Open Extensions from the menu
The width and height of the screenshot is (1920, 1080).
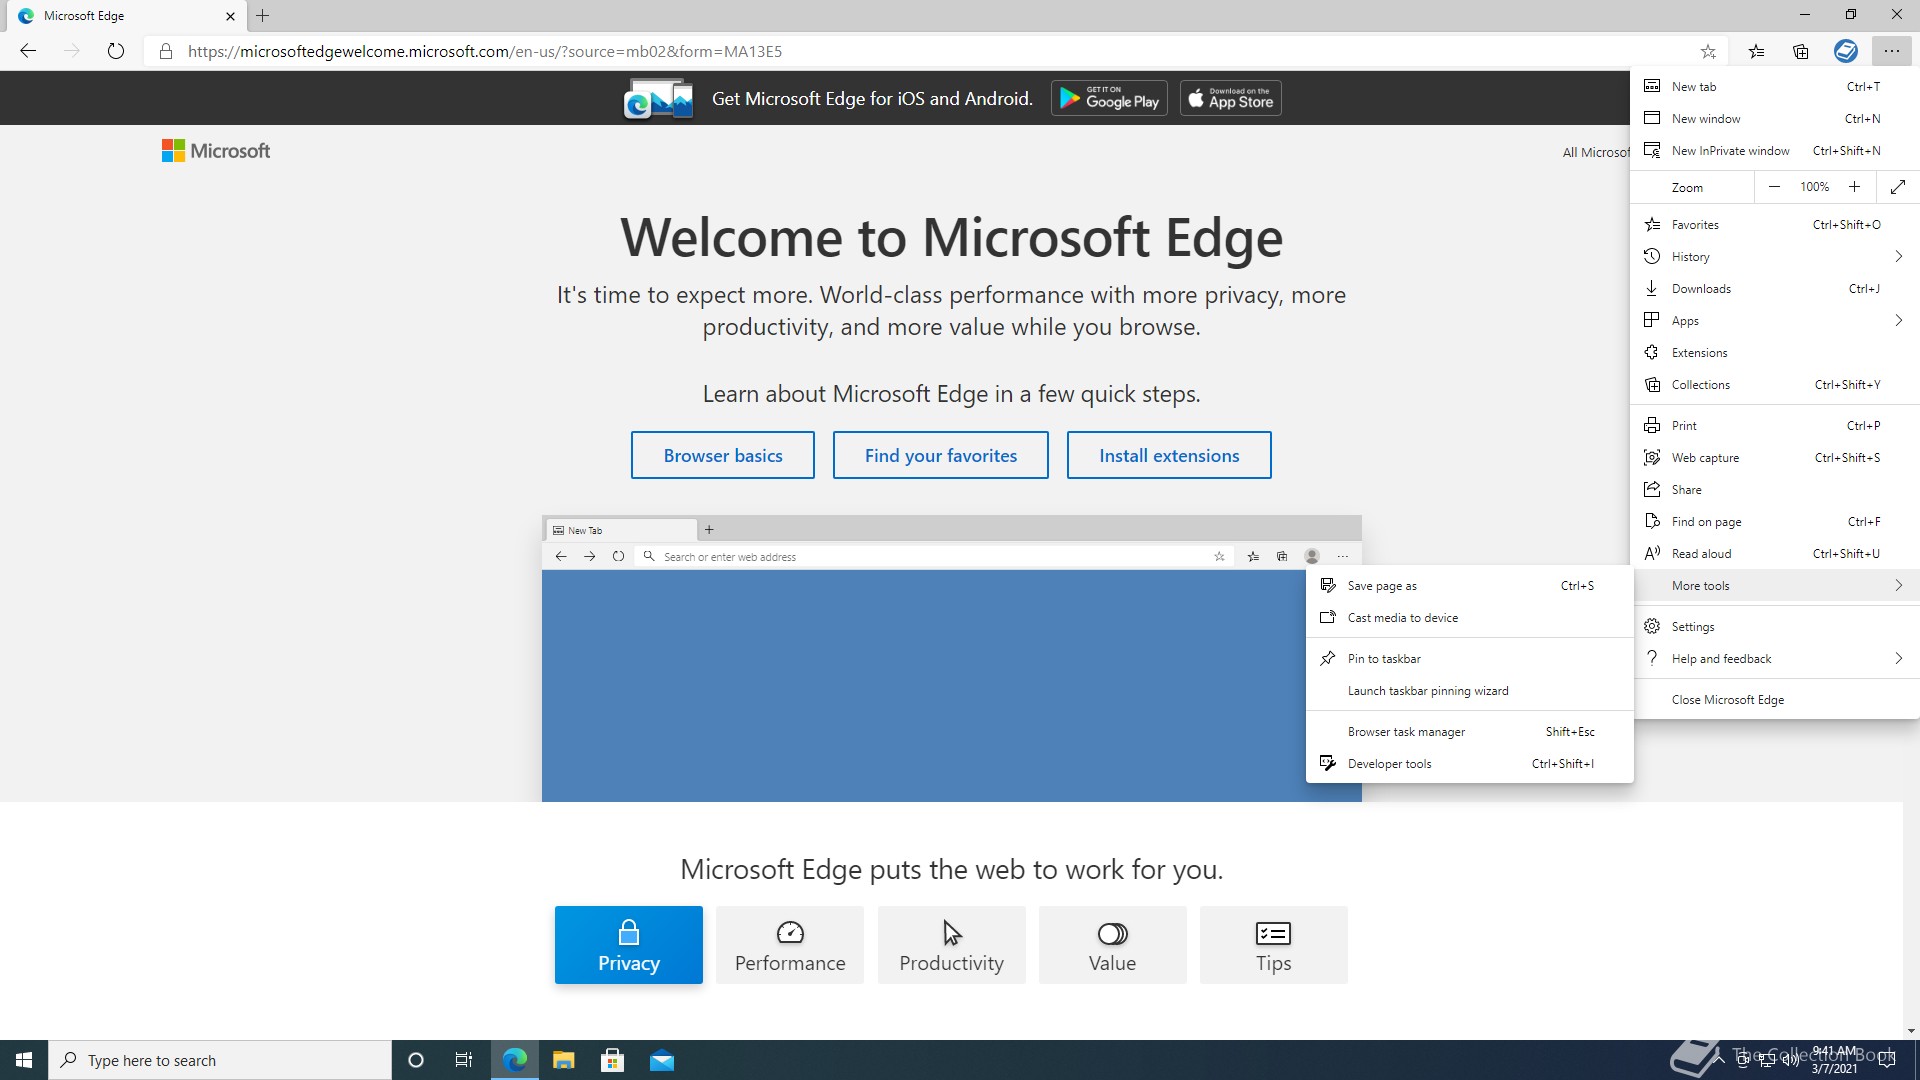tap(1775, 353)
